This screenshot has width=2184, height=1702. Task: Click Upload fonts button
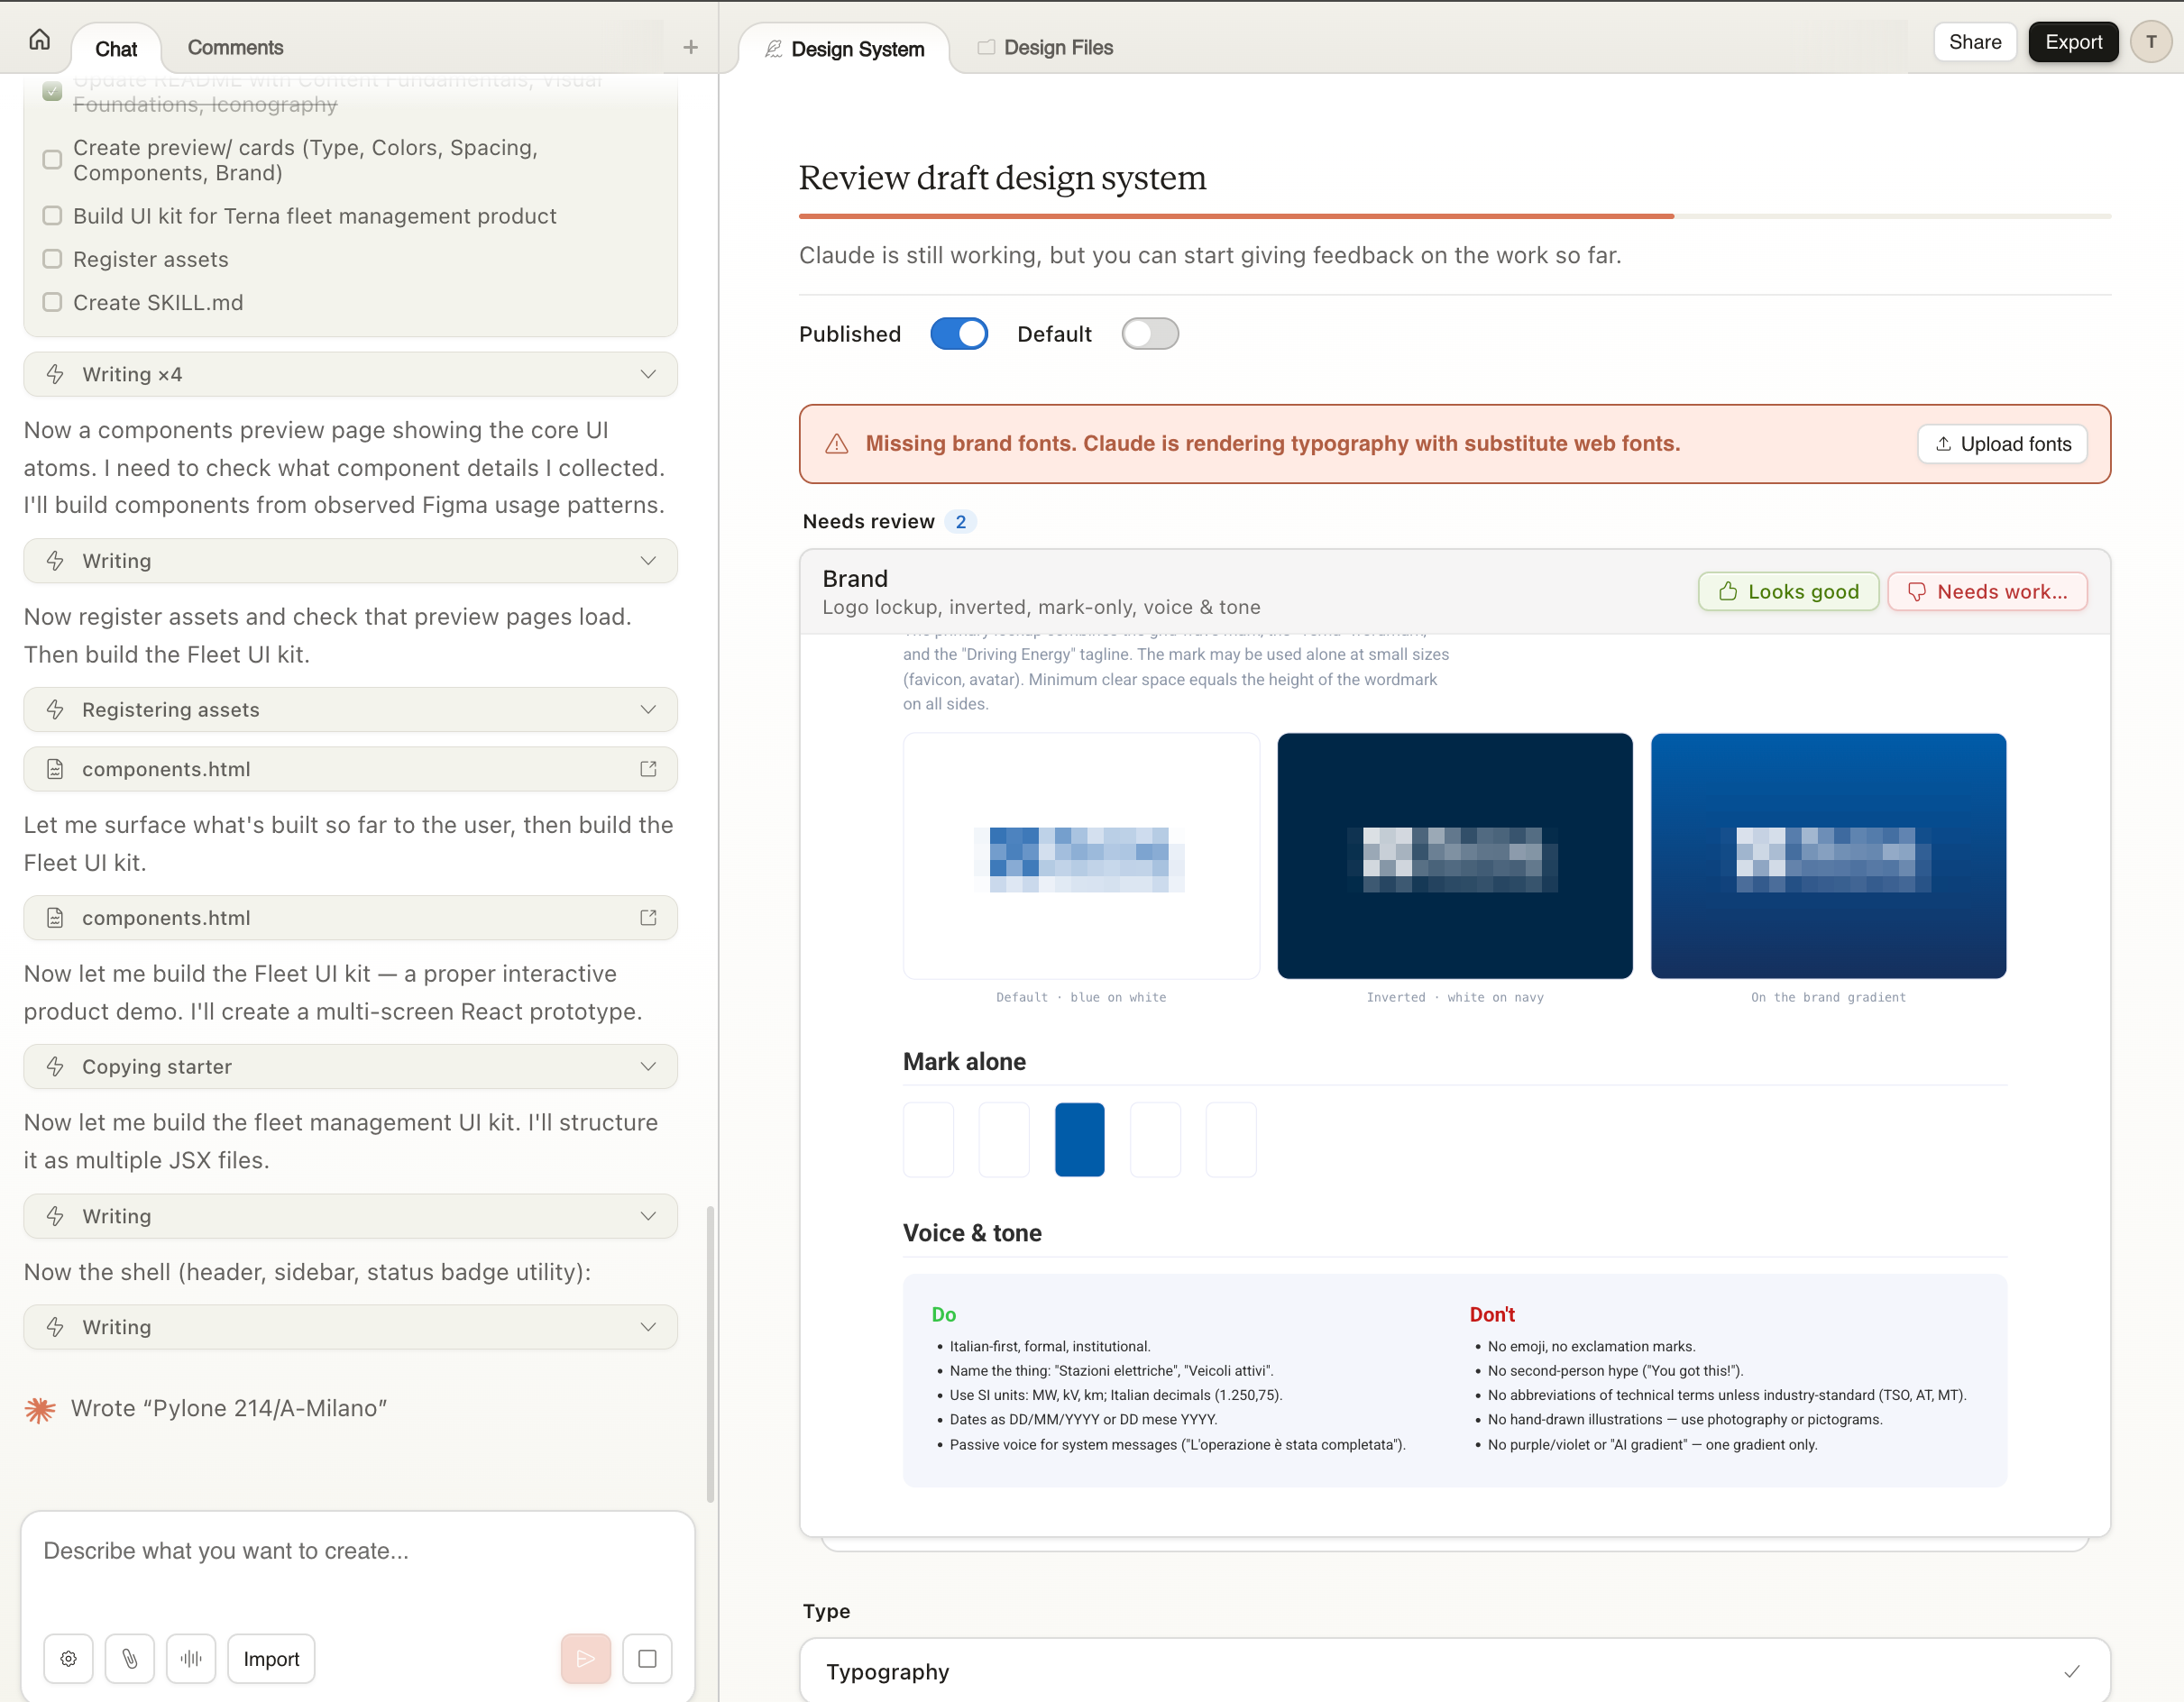2002,444
